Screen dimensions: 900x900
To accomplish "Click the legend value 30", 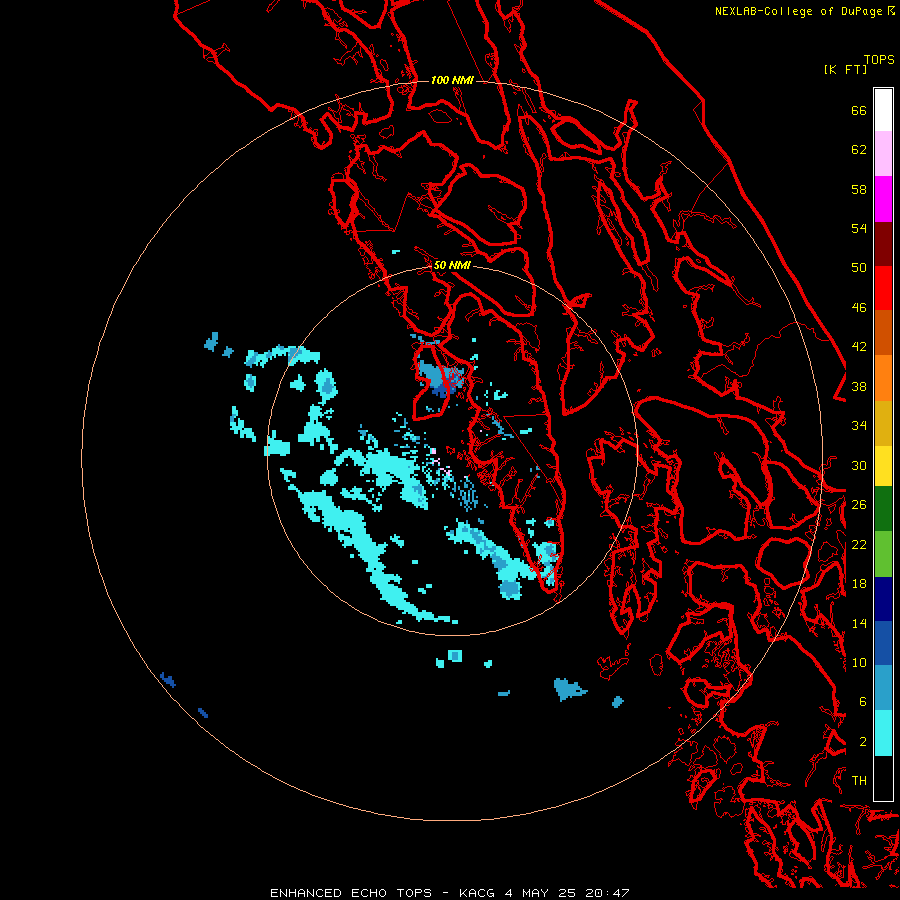I will [859, 465].
